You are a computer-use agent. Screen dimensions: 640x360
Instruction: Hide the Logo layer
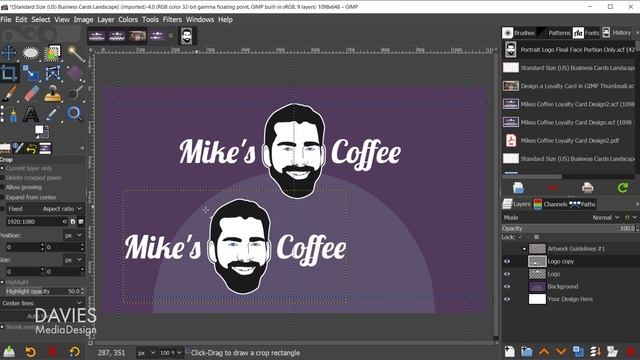pyautogui.click(x=507, y=274)
